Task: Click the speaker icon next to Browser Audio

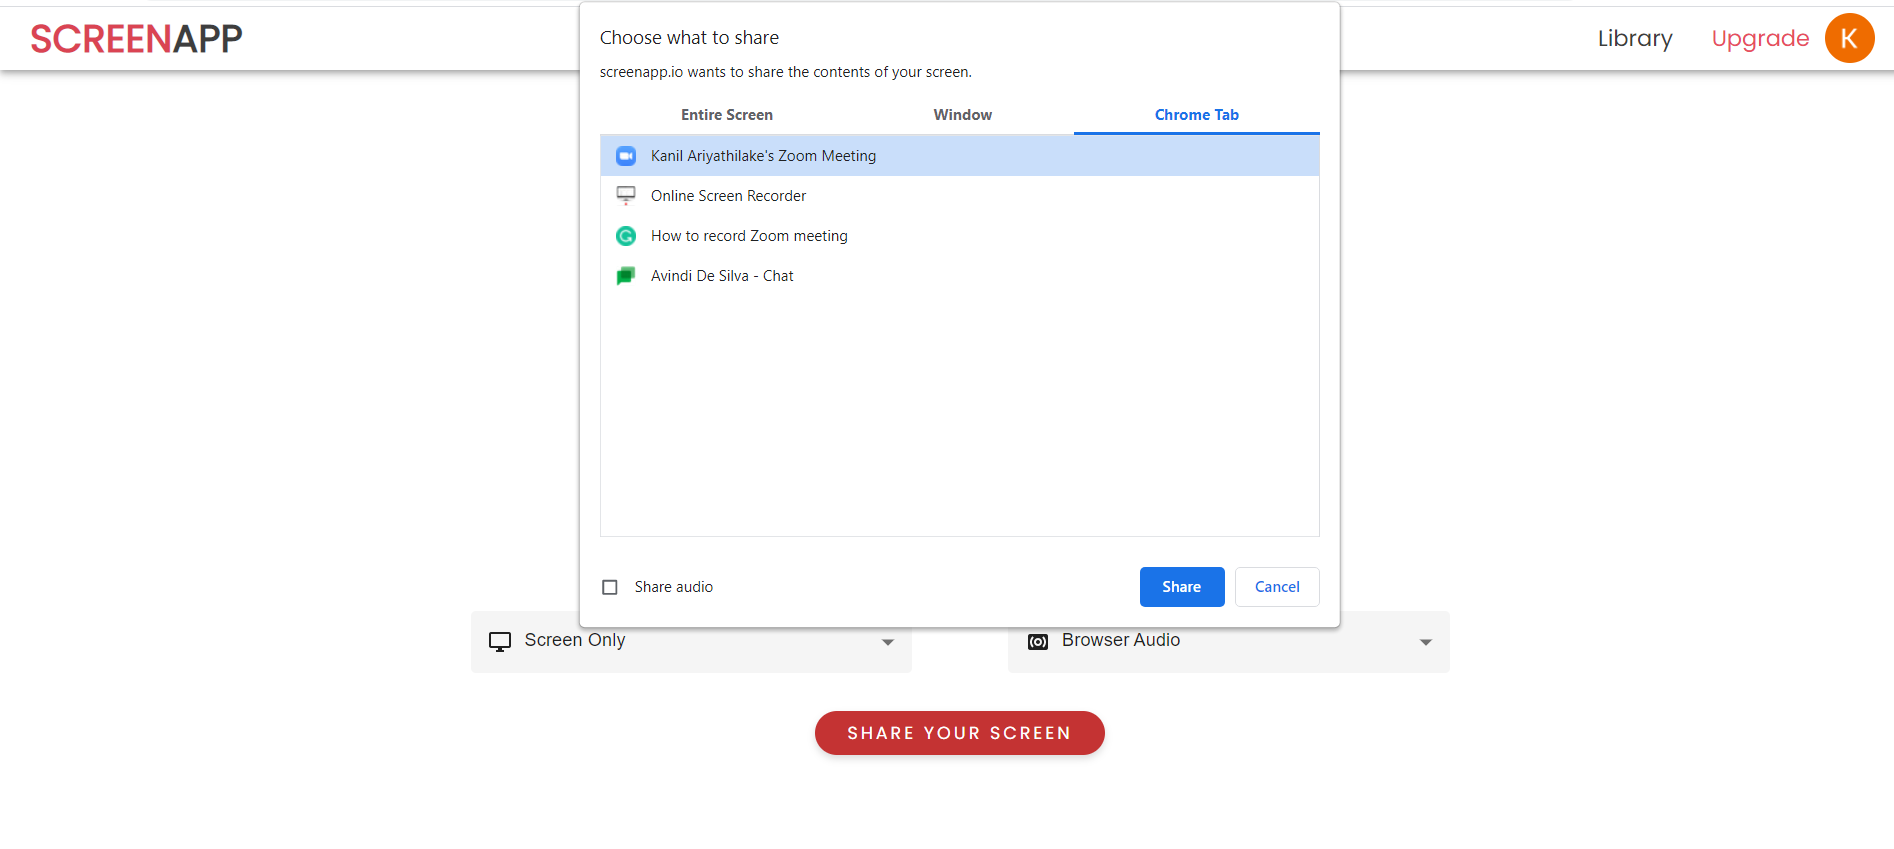Action: [1038, 642]
